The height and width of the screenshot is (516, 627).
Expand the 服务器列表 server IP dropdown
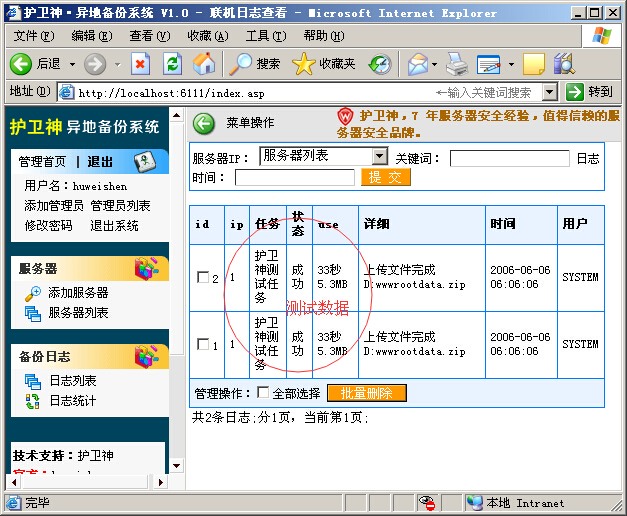click(379, 156)
